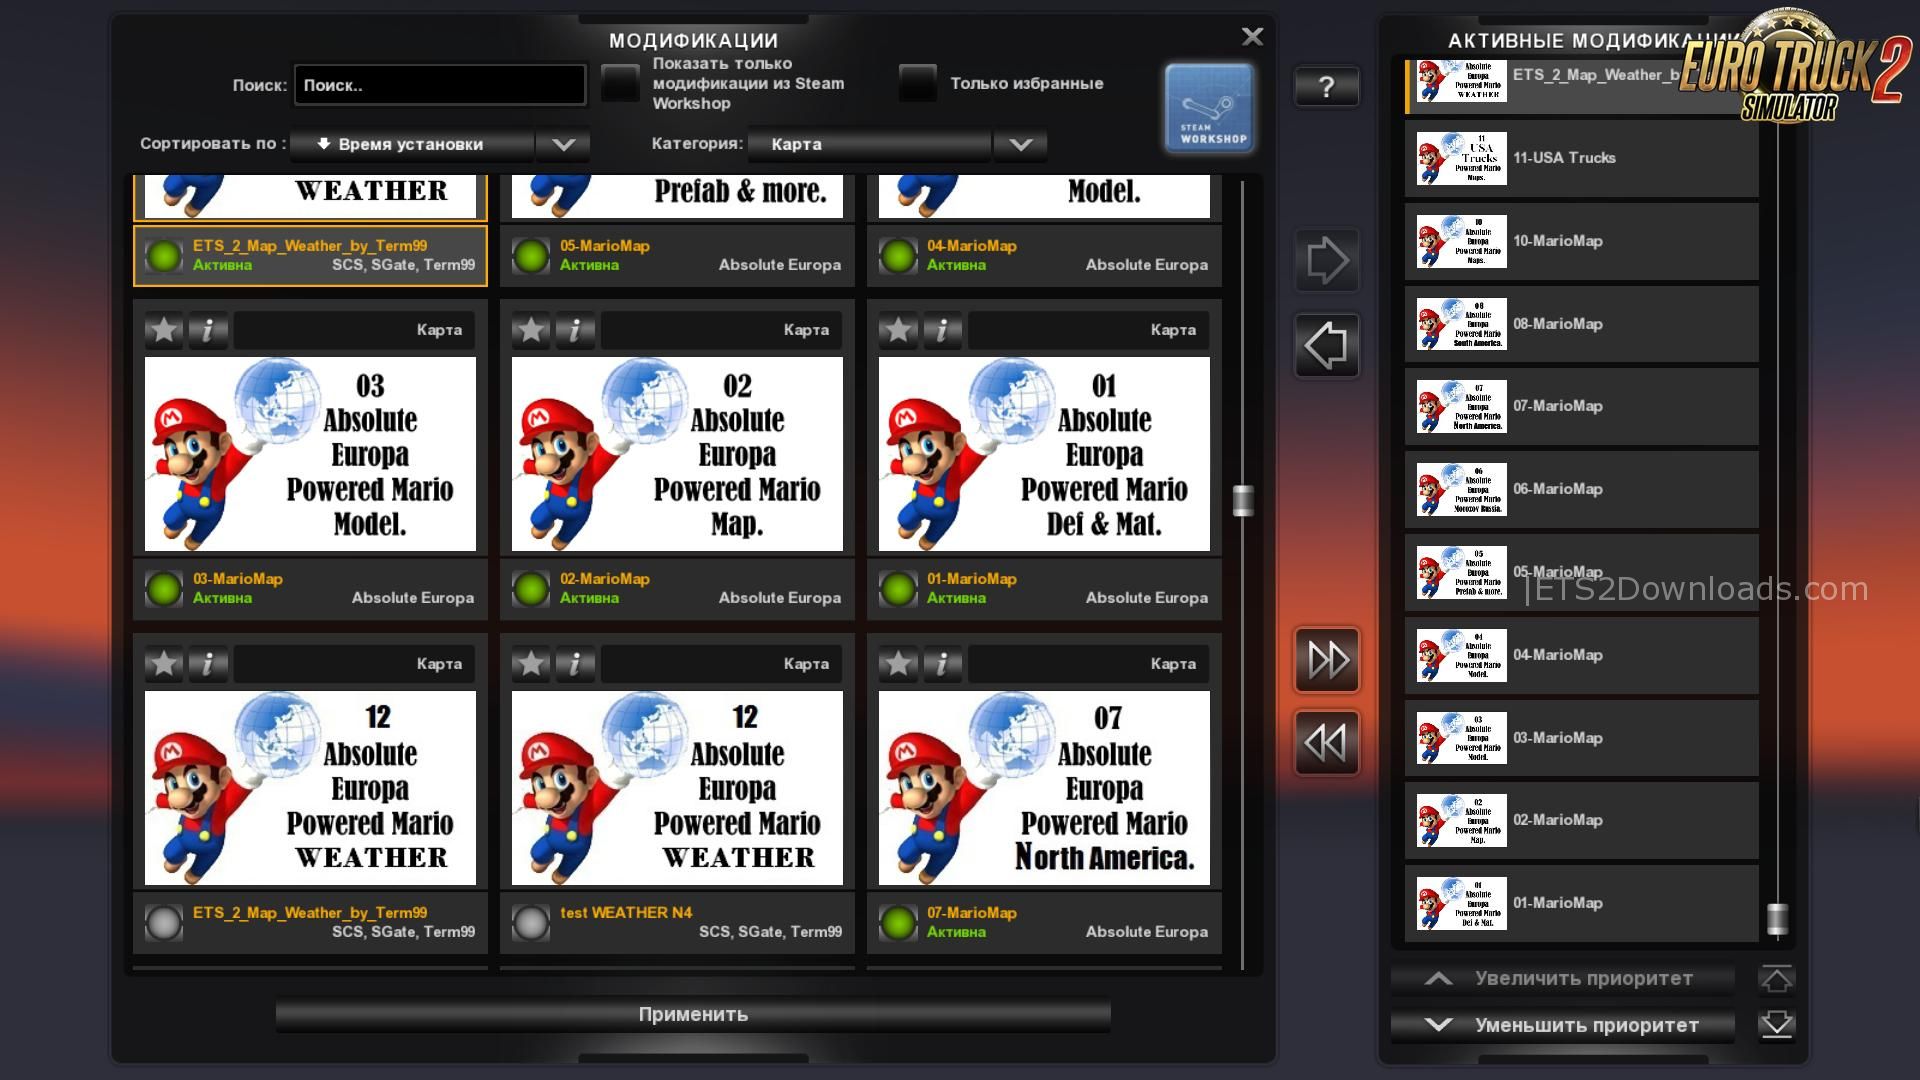This screenshot has height=1080, width=1920.
Task: Click Увеличить приоритет button
Action: click(x=1563, y=979)
